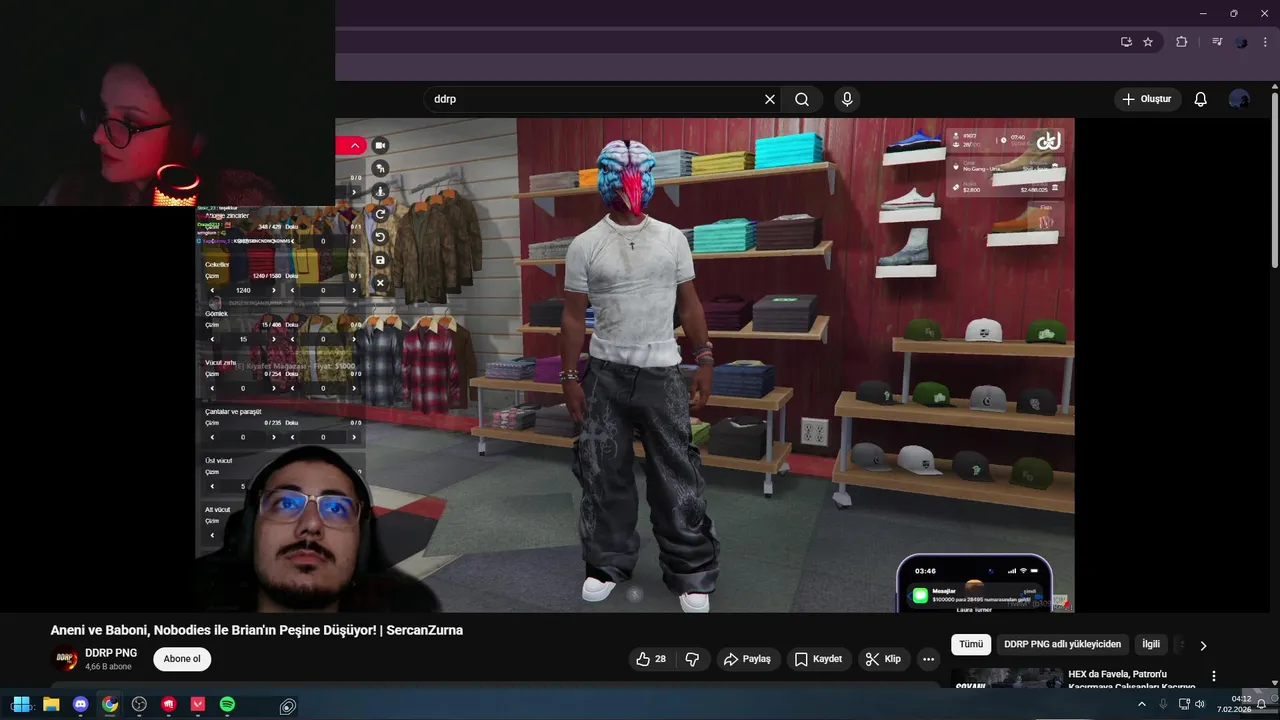Increase Gömlek Çizim value arrow
1280x720 pixels.
(x=274, y=339)
